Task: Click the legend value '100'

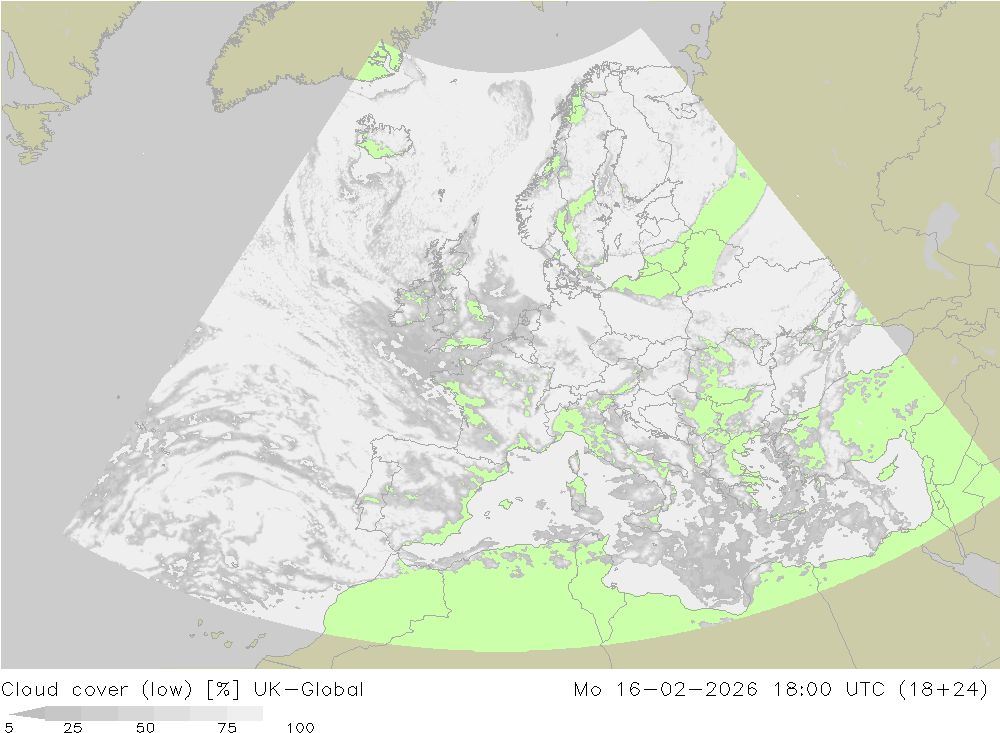Action: point(300,727)
